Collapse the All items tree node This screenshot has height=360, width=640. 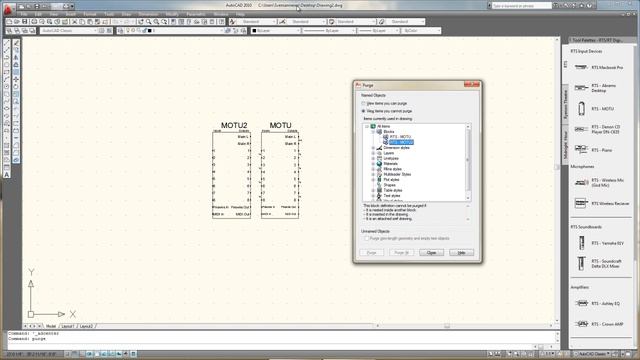(x=367, y=127)
